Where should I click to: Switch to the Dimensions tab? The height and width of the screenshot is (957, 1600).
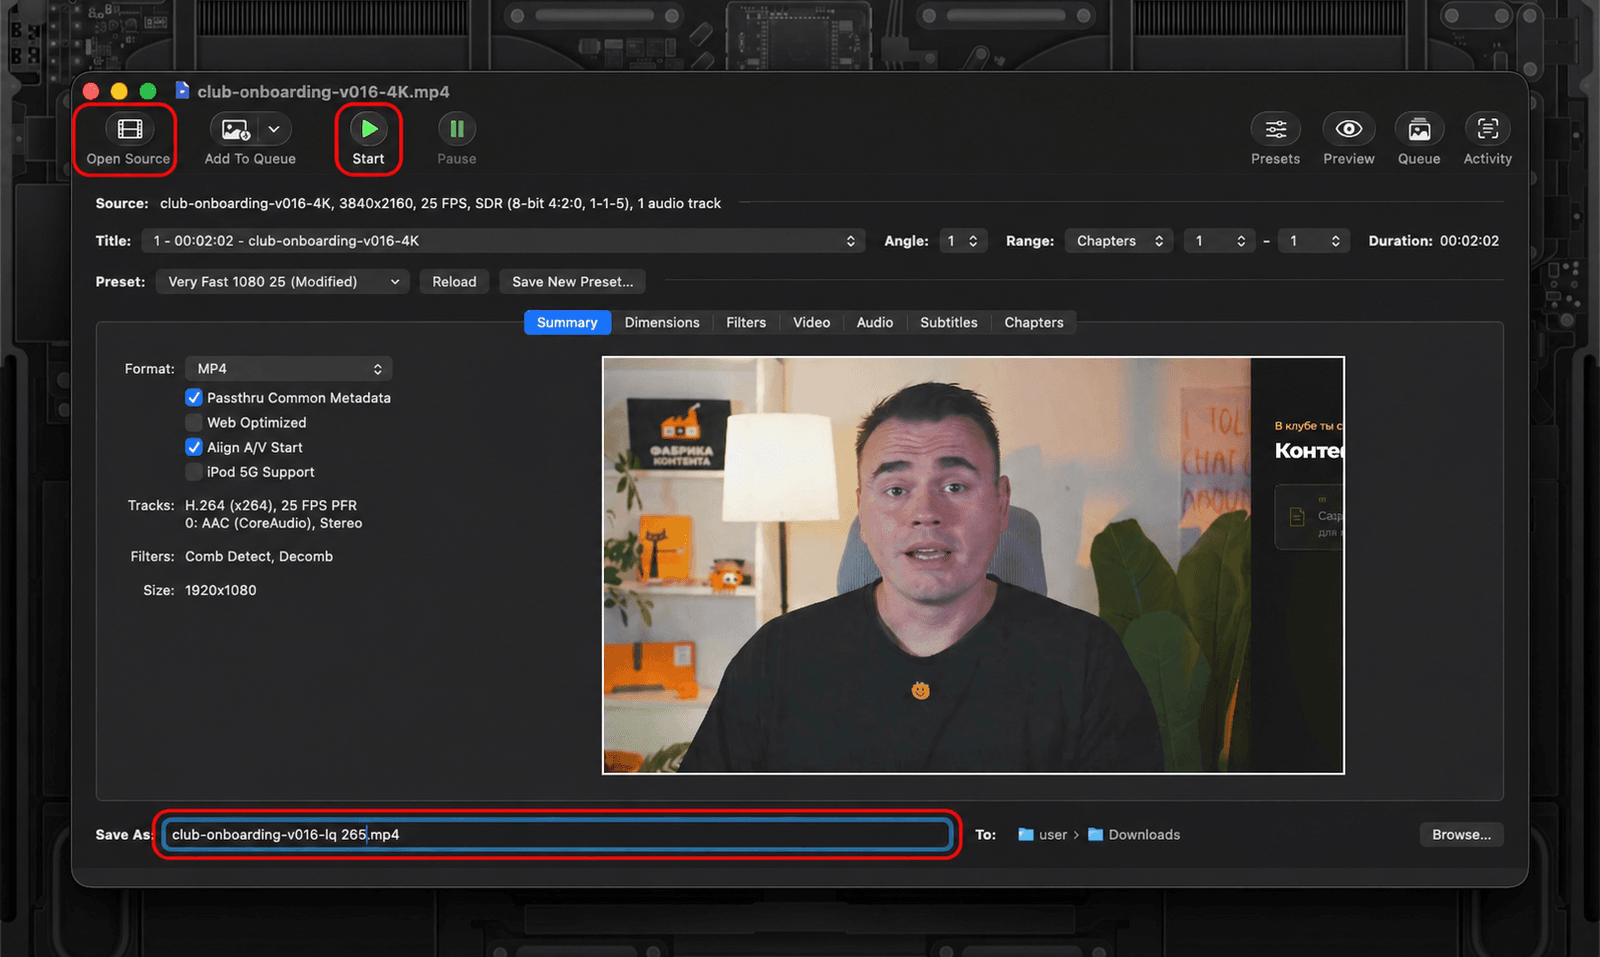(662, 322)
